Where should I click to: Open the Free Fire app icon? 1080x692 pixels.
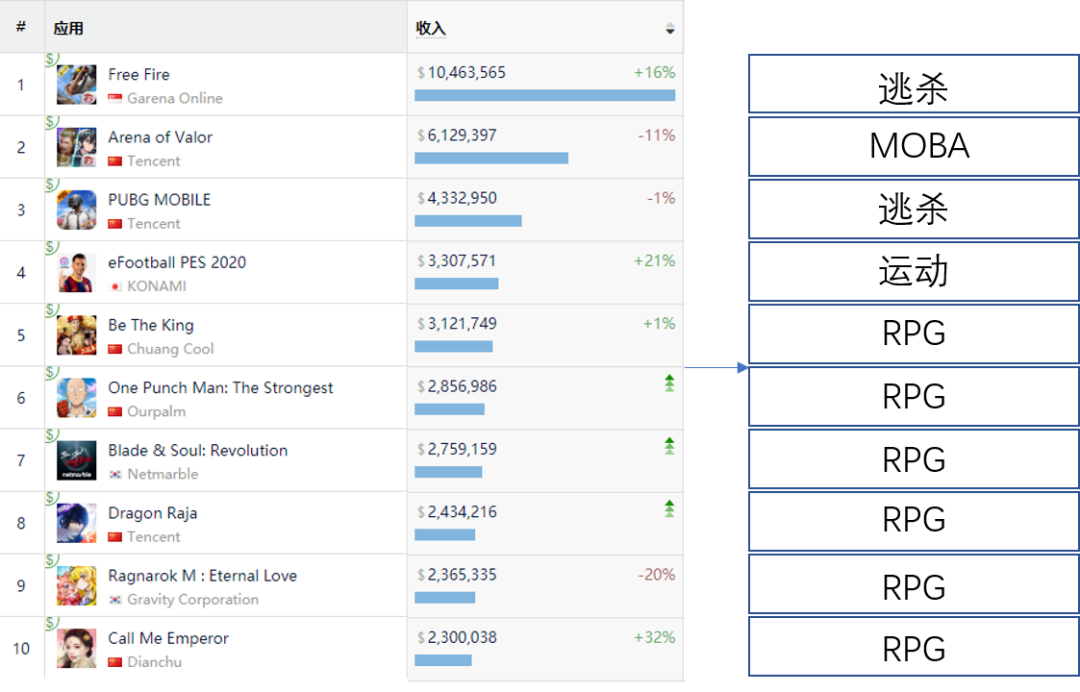coord(76,85)
